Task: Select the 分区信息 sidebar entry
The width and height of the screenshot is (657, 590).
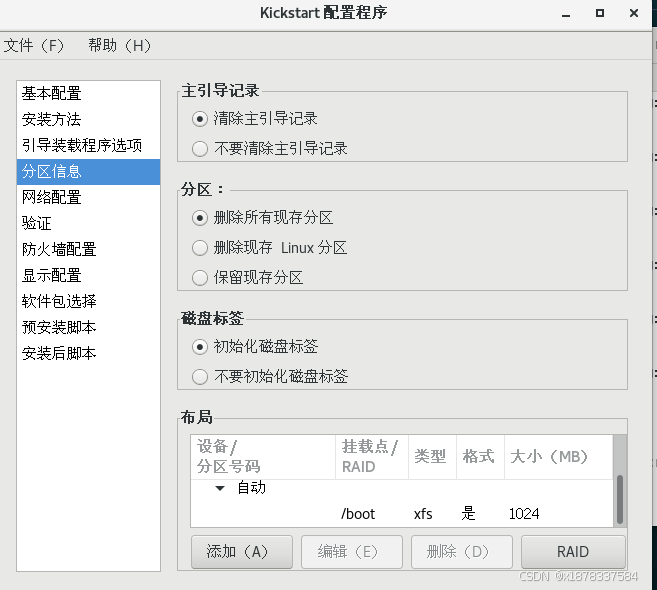Action: (x=88, y=171)
